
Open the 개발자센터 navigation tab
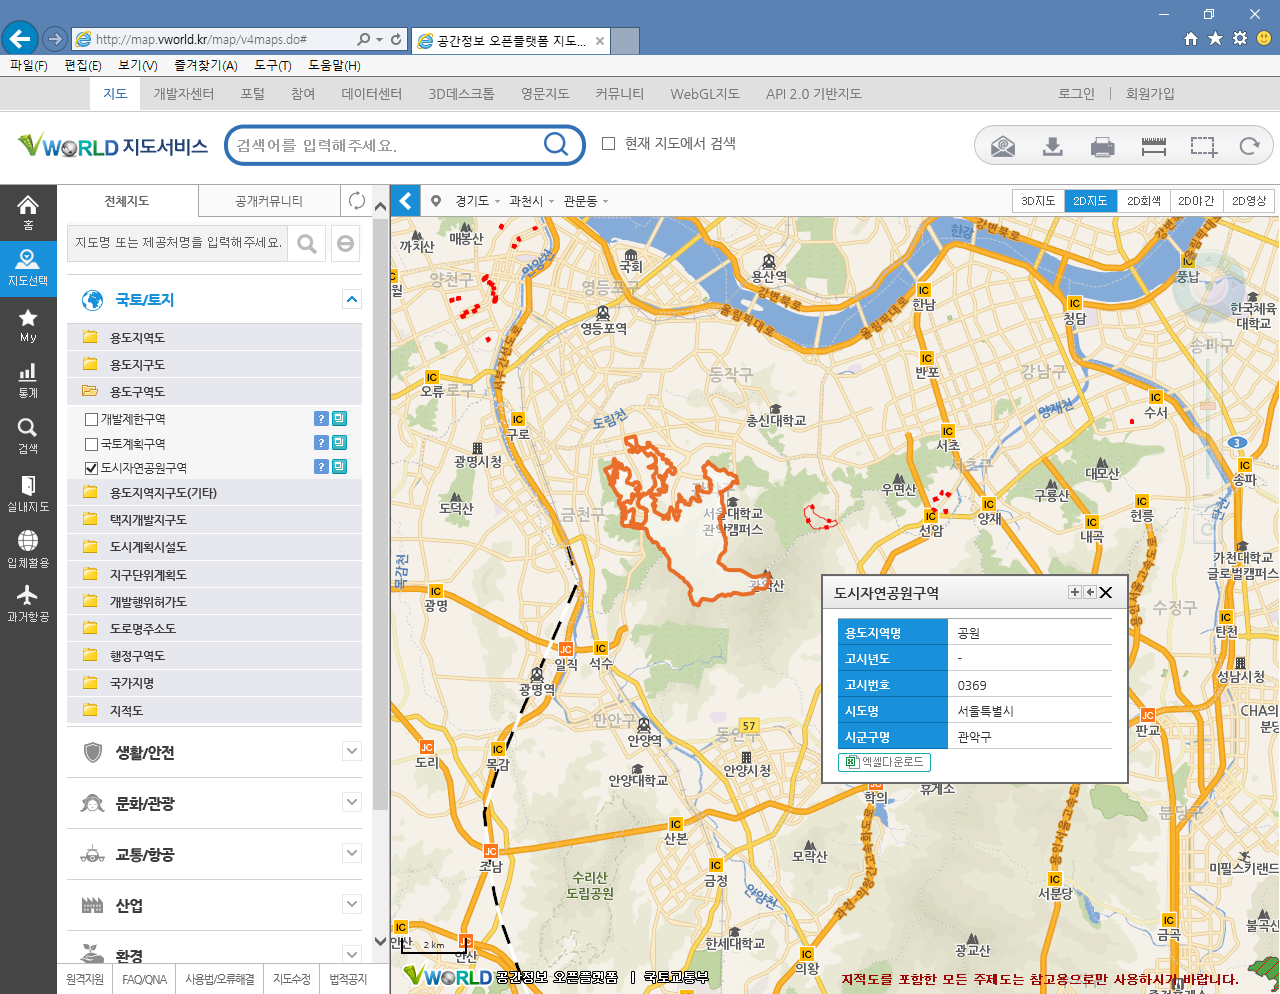coord(183,94)
